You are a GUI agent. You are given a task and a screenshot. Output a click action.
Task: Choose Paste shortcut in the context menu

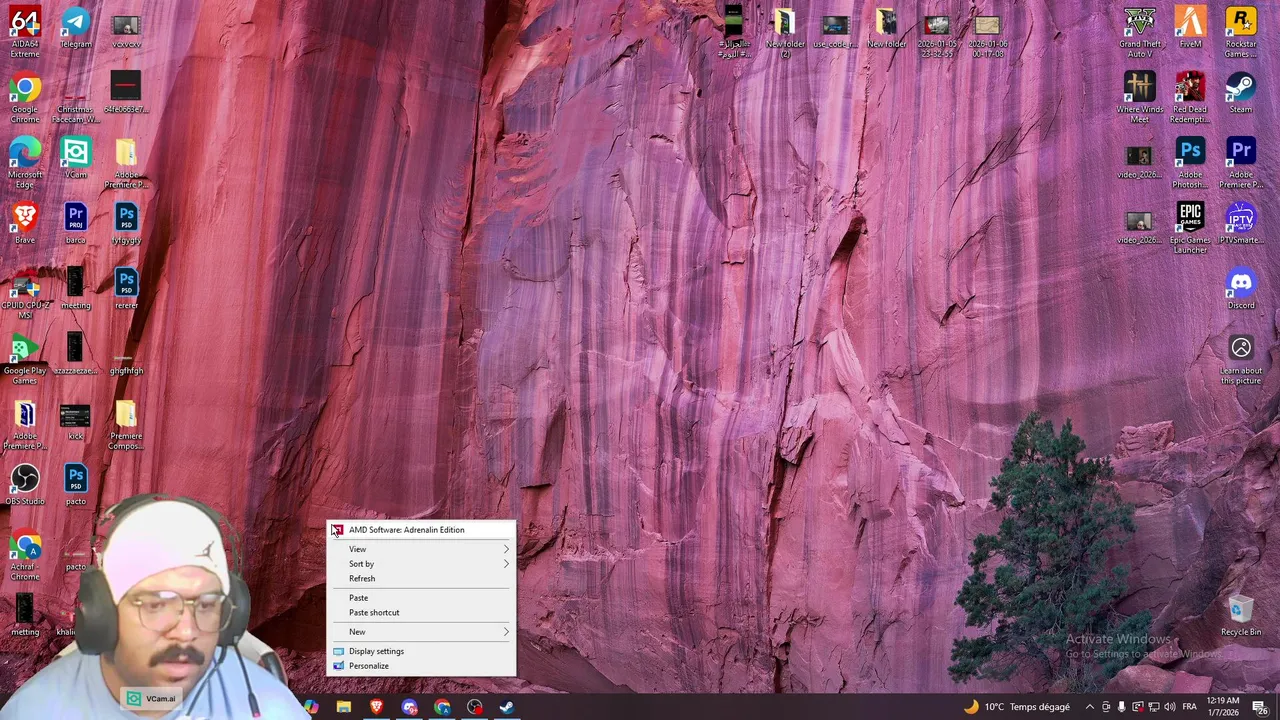pyautogui.click(x=421, y=613)
